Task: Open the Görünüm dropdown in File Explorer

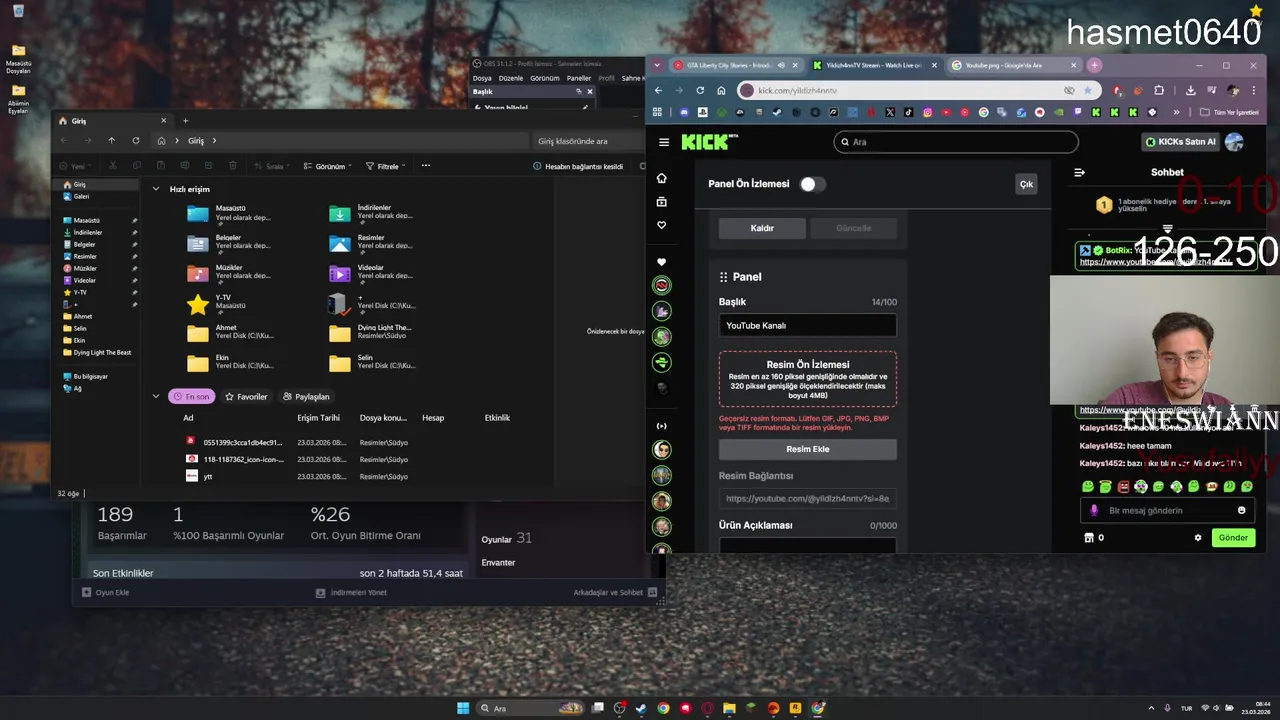Action: pyautogui.click(x=329, y=166)
